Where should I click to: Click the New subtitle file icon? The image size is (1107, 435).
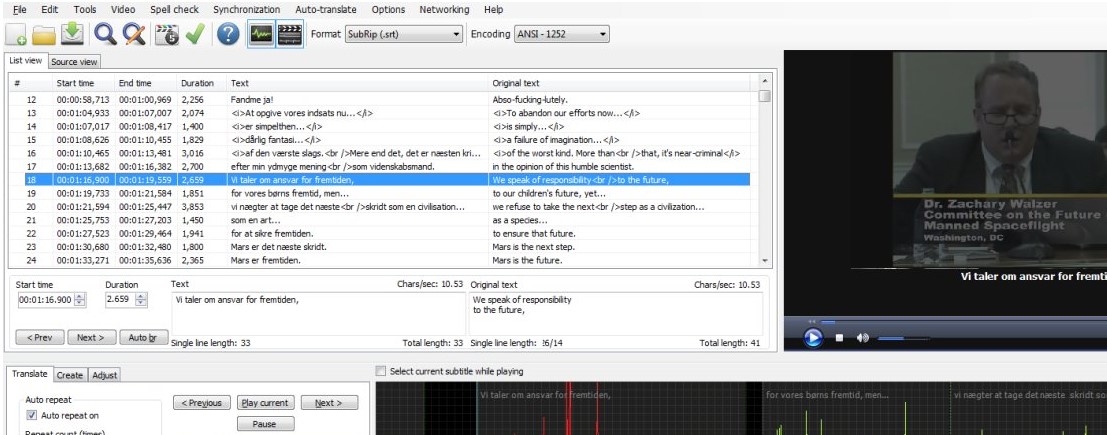(x=17, y=35)
